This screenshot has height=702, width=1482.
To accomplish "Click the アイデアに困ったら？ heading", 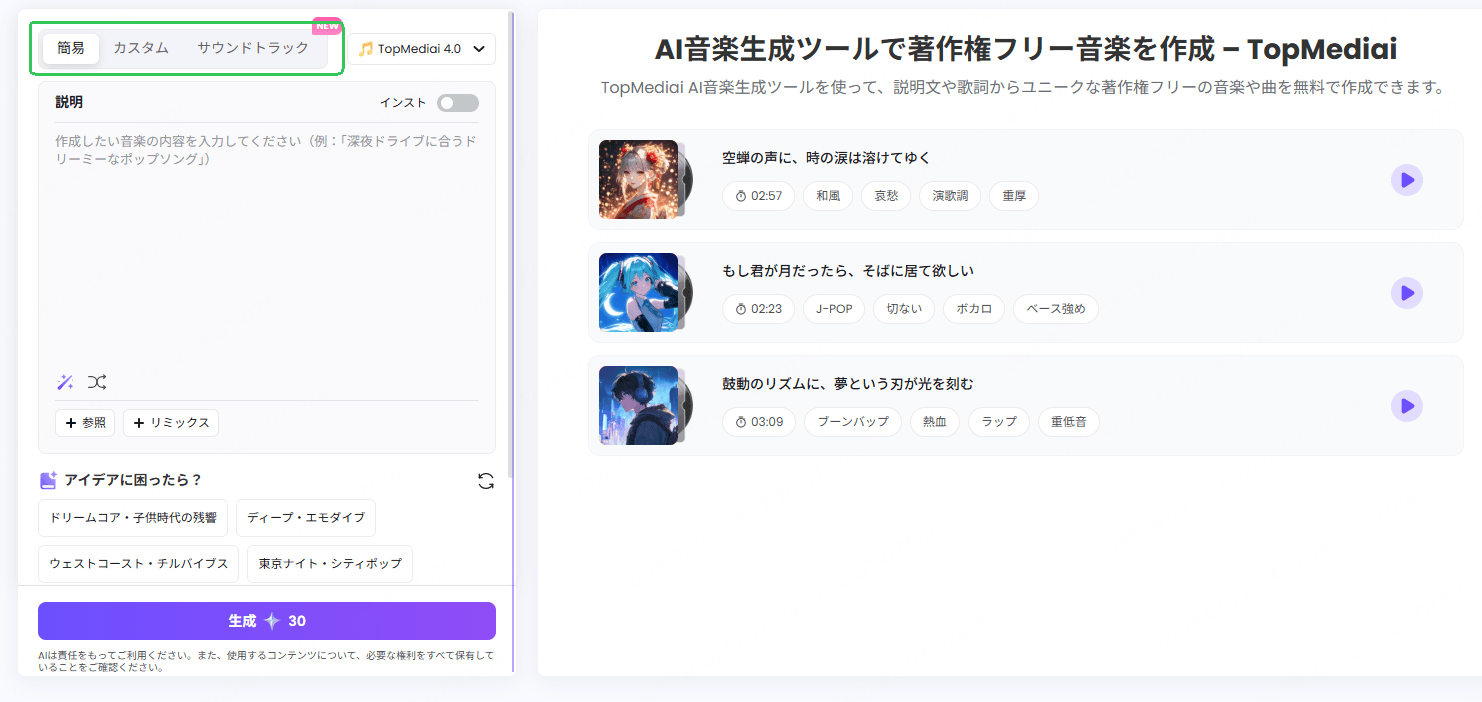I will 133,480.
